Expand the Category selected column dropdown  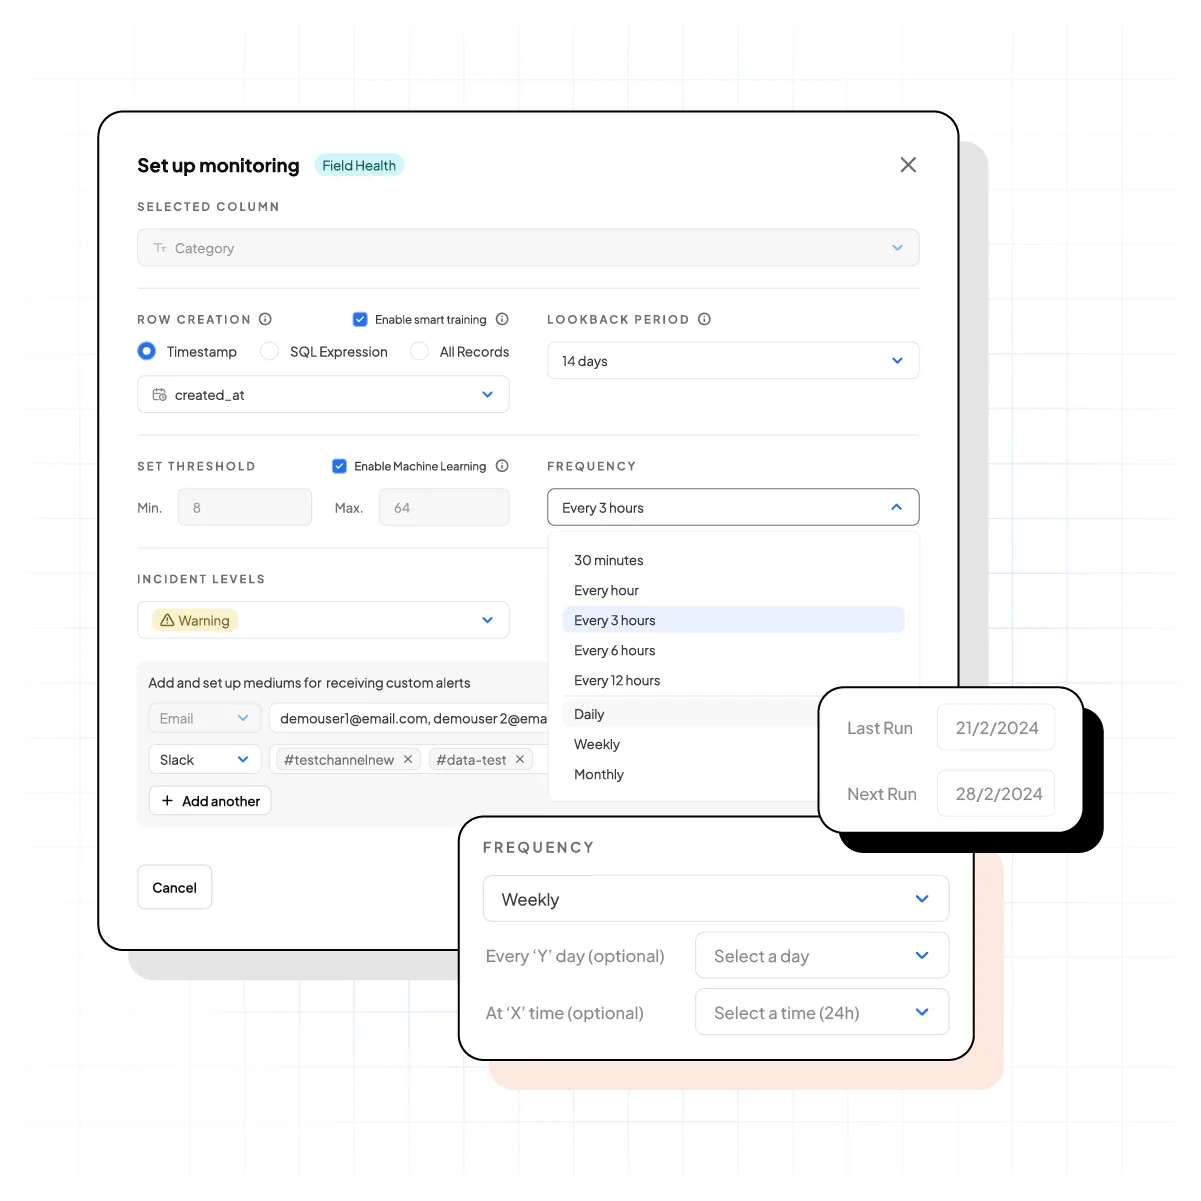coord(897,247)
